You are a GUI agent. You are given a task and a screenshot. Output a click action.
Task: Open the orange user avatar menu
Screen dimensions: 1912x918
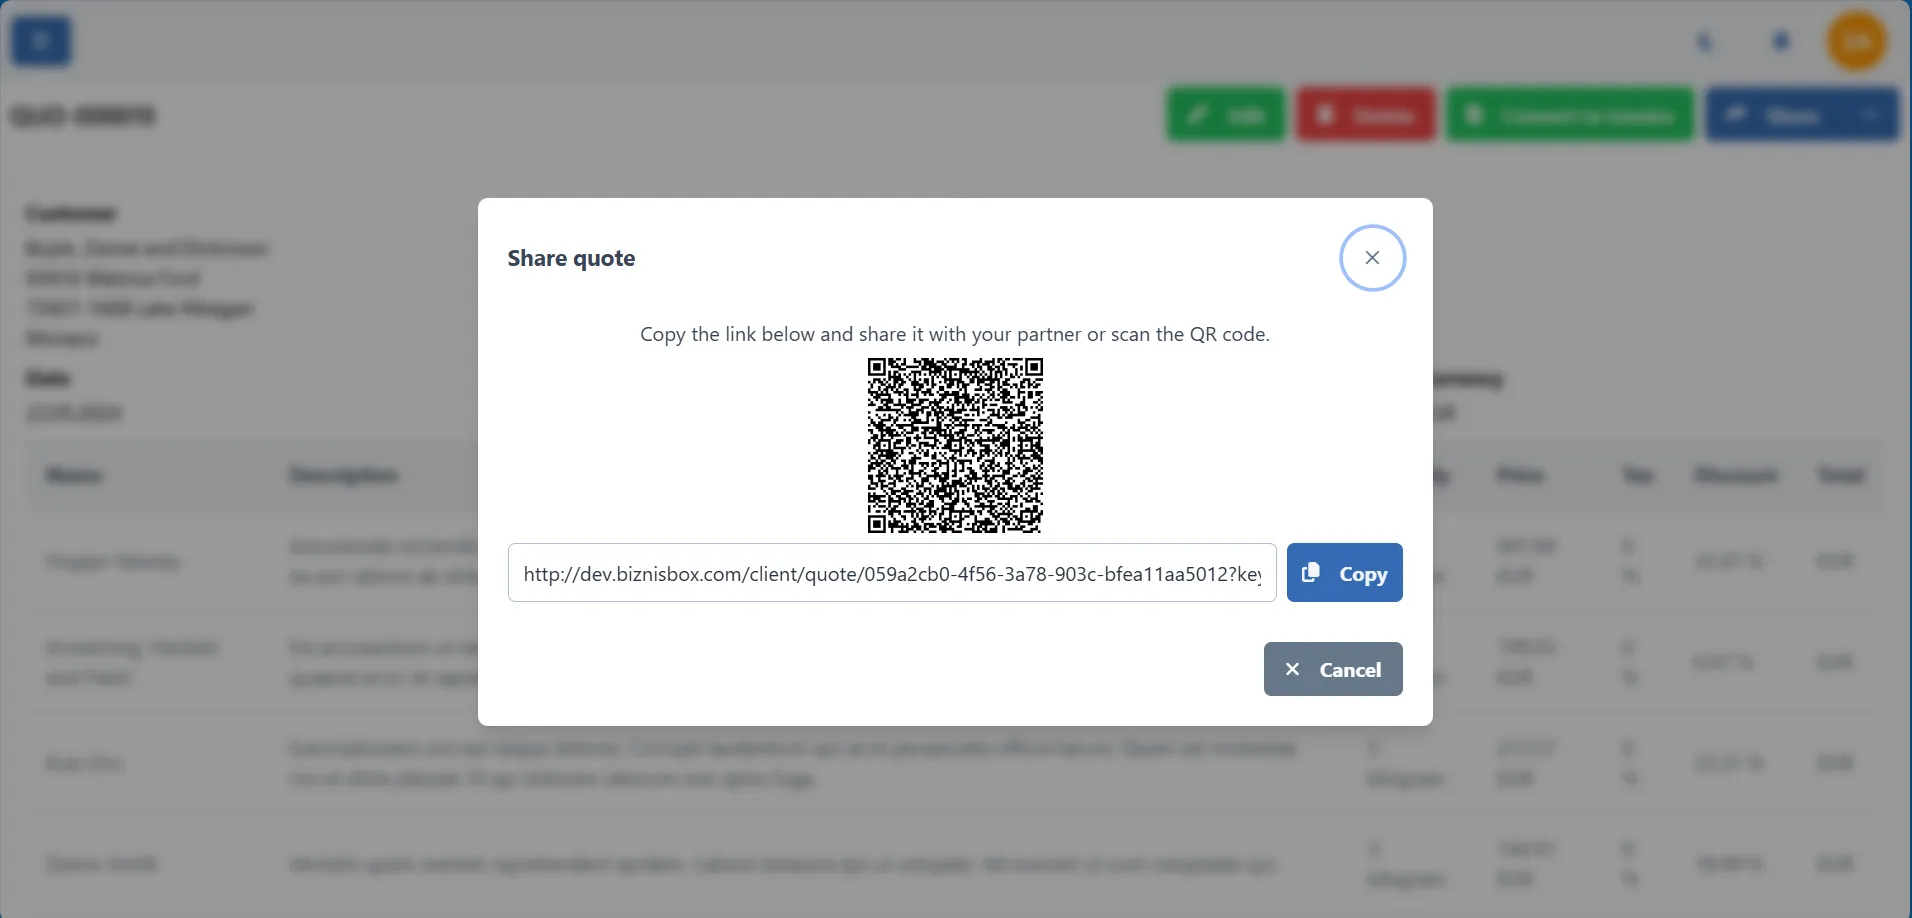tap(1856, 42)
